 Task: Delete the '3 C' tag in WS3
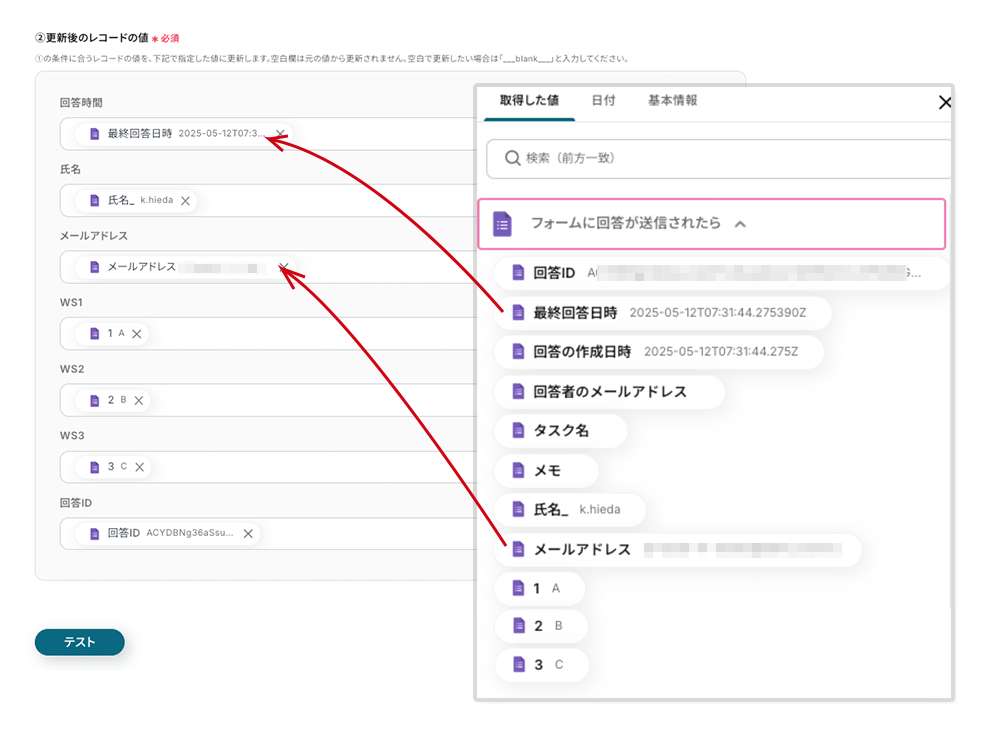140,467
